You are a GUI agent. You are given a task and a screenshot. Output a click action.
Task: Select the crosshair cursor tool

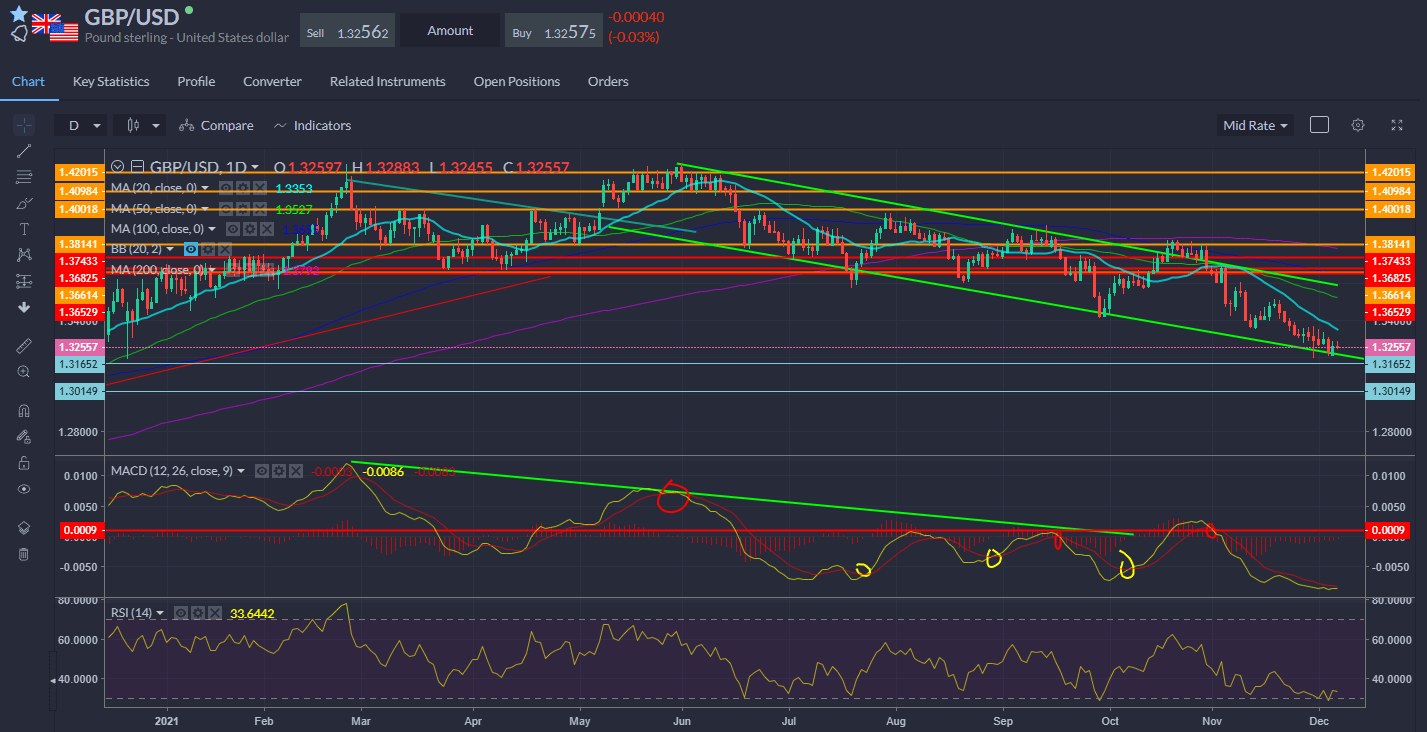point(23,125)
